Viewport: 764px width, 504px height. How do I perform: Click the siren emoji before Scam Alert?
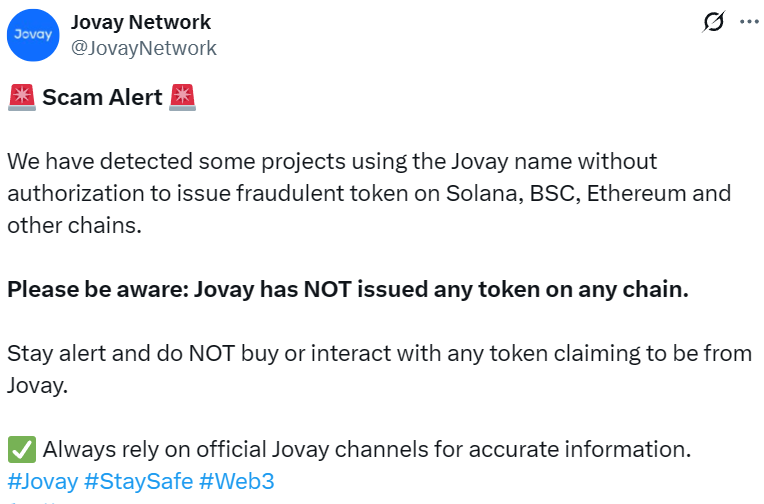click(21, 98)
